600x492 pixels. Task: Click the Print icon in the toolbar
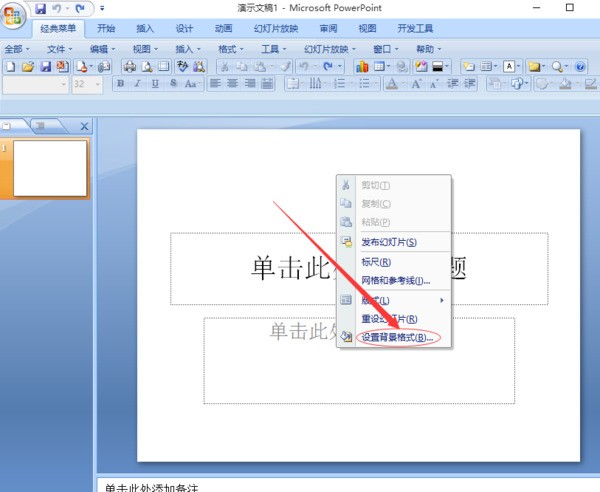[x=130, y=67]
